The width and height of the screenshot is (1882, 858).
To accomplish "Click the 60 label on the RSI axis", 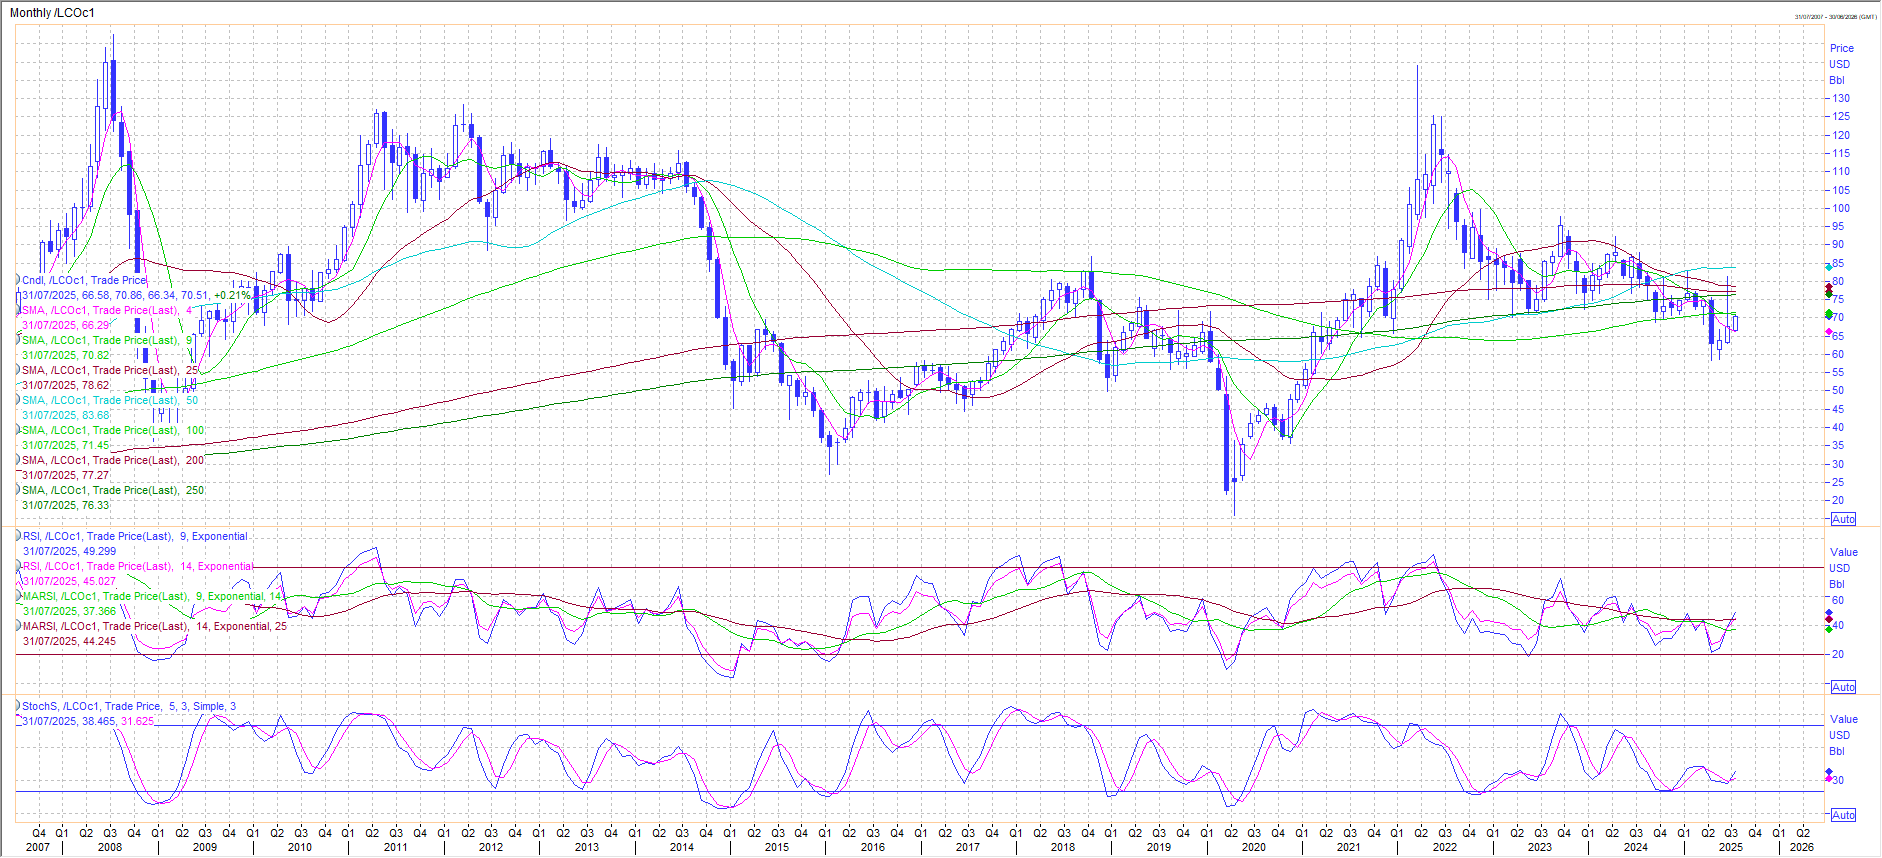I will pyautogui.click(x=1838, y=600).
